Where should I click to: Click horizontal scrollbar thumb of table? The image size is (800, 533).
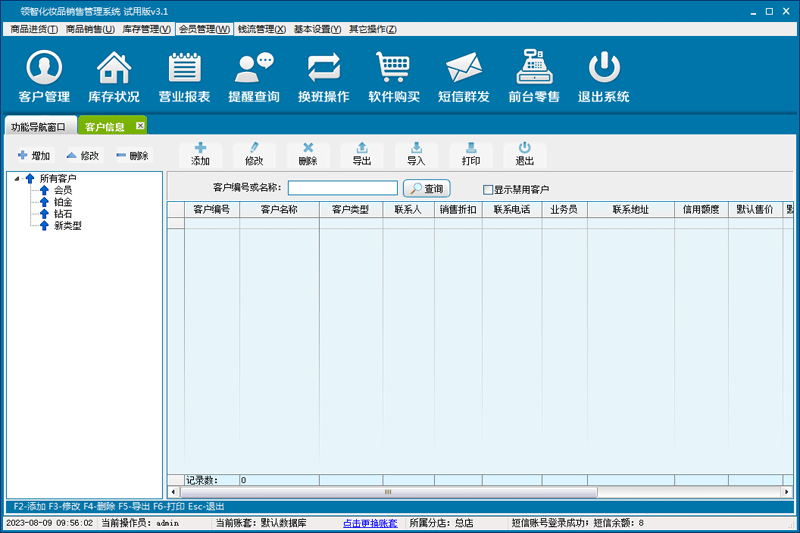pos(388,492)
